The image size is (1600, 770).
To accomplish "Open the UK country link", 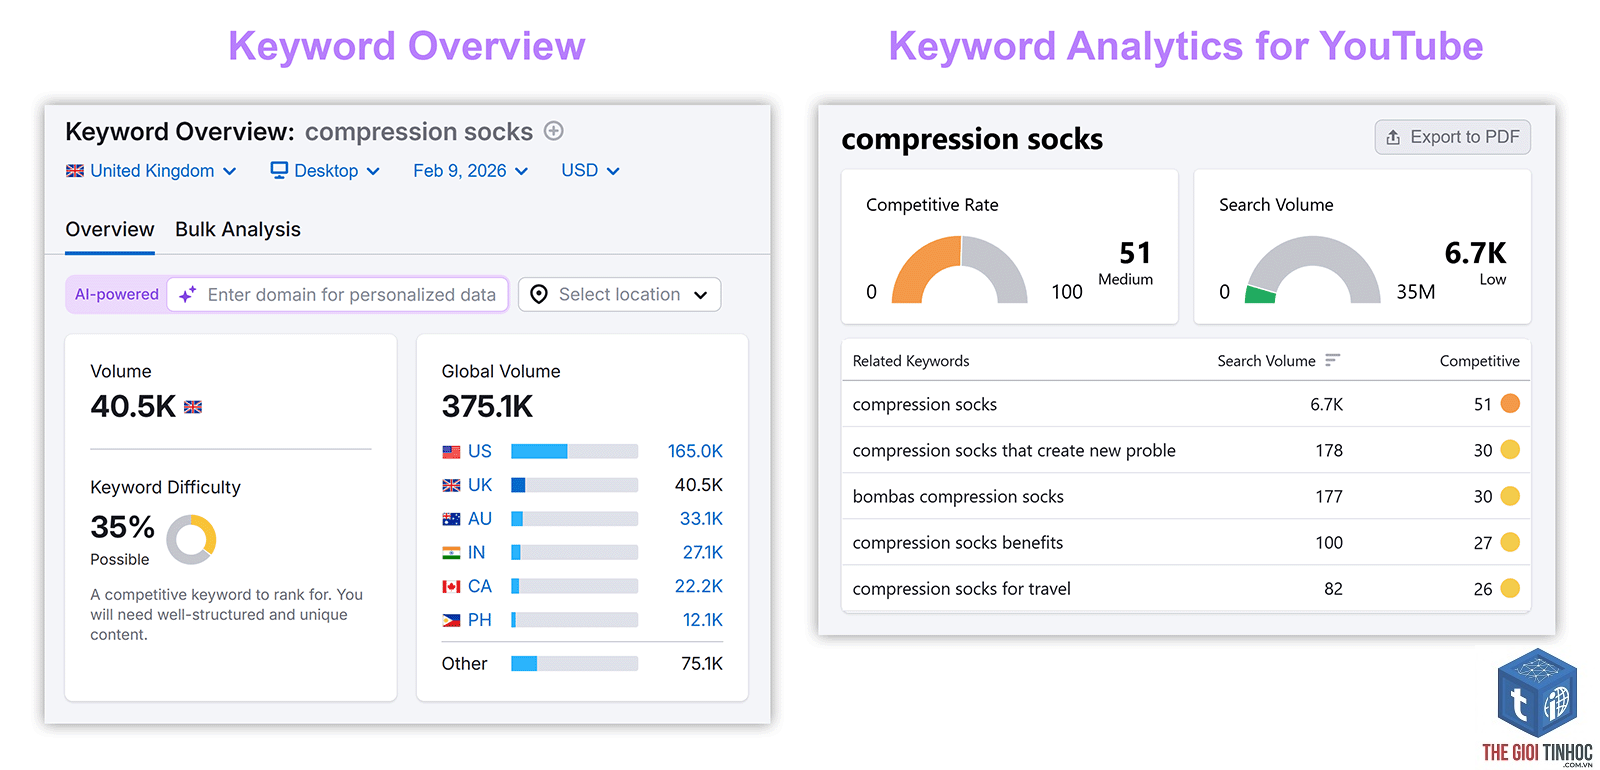I will 480,485.
